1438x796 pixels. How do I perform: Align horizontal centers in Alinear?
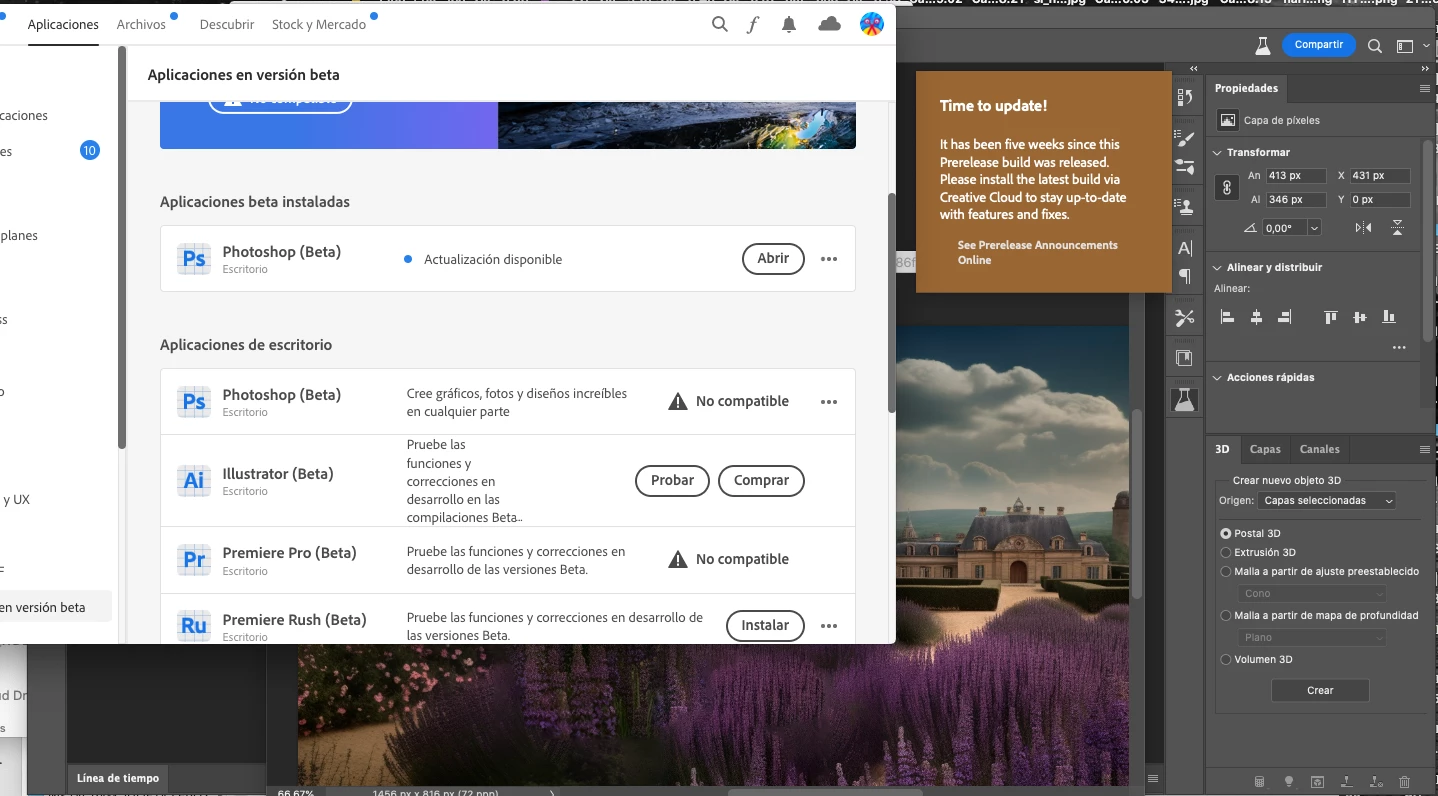[1257, 317]
